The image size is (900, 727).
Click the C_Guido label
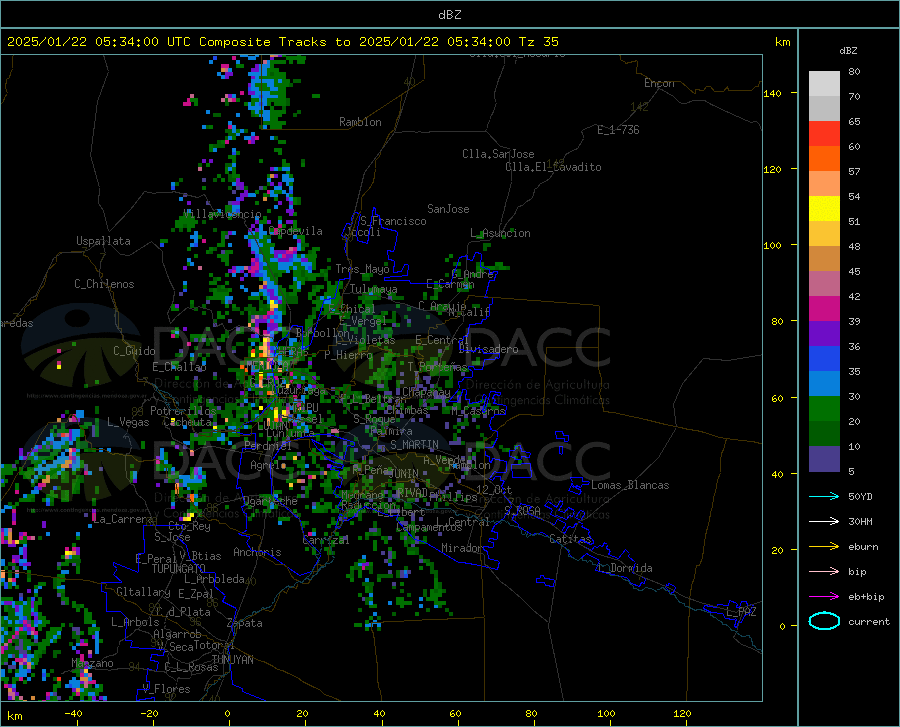tap(134, 351)
